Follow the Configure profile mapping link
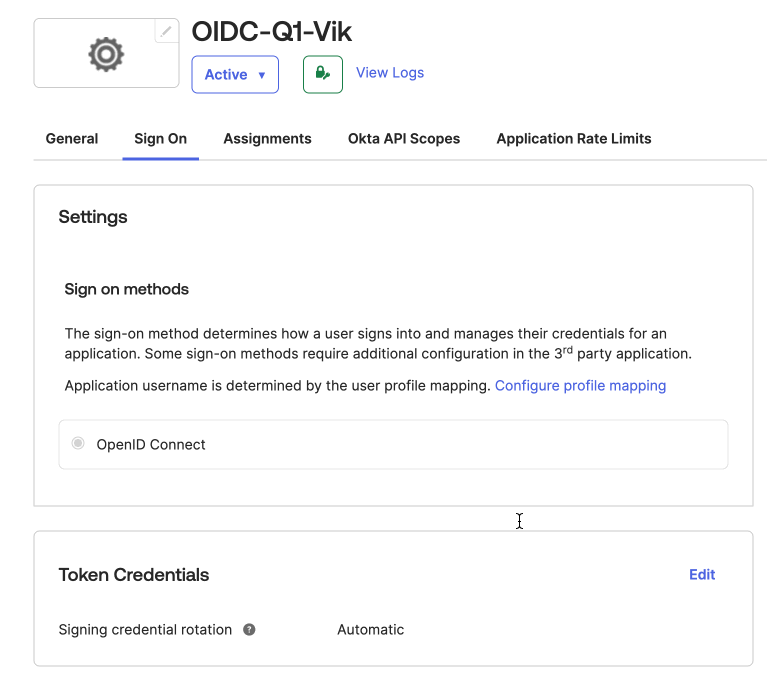Viewport: 767px width, 685px height. pos(580,385)
